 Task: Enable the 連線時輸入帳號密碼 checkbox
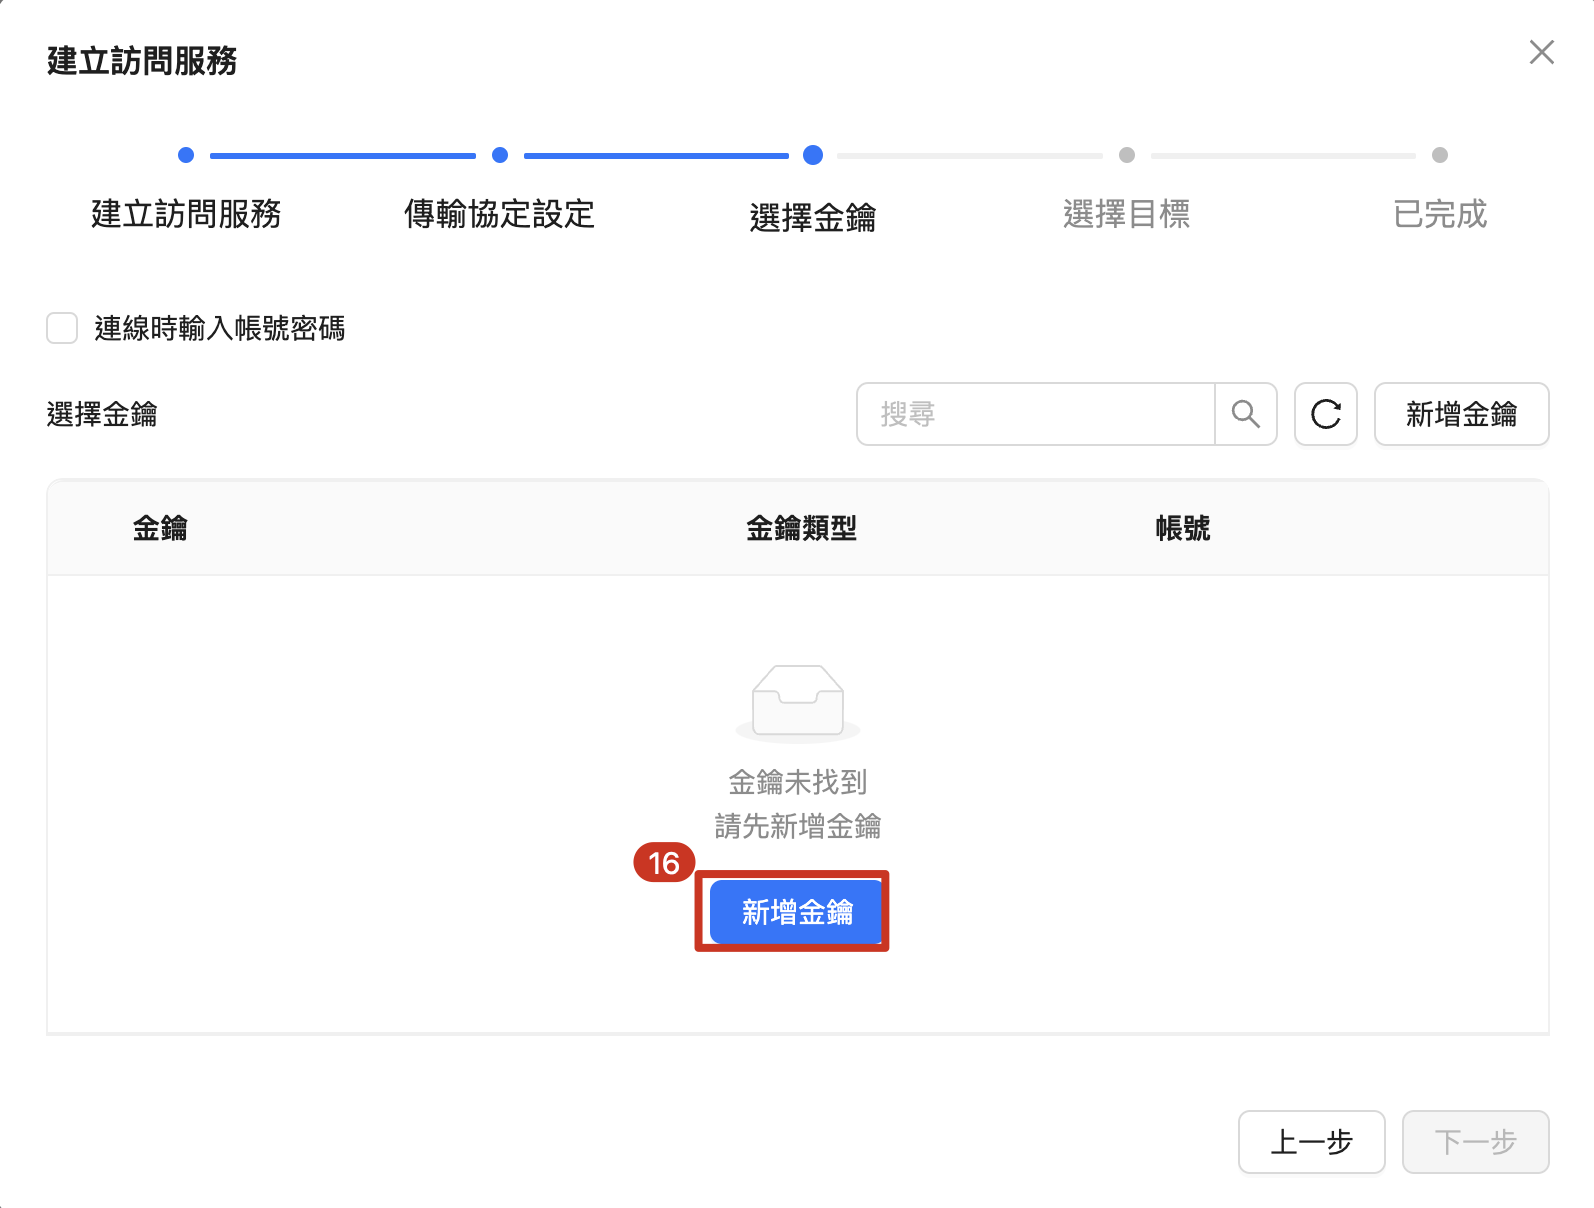tap(62, 328)
